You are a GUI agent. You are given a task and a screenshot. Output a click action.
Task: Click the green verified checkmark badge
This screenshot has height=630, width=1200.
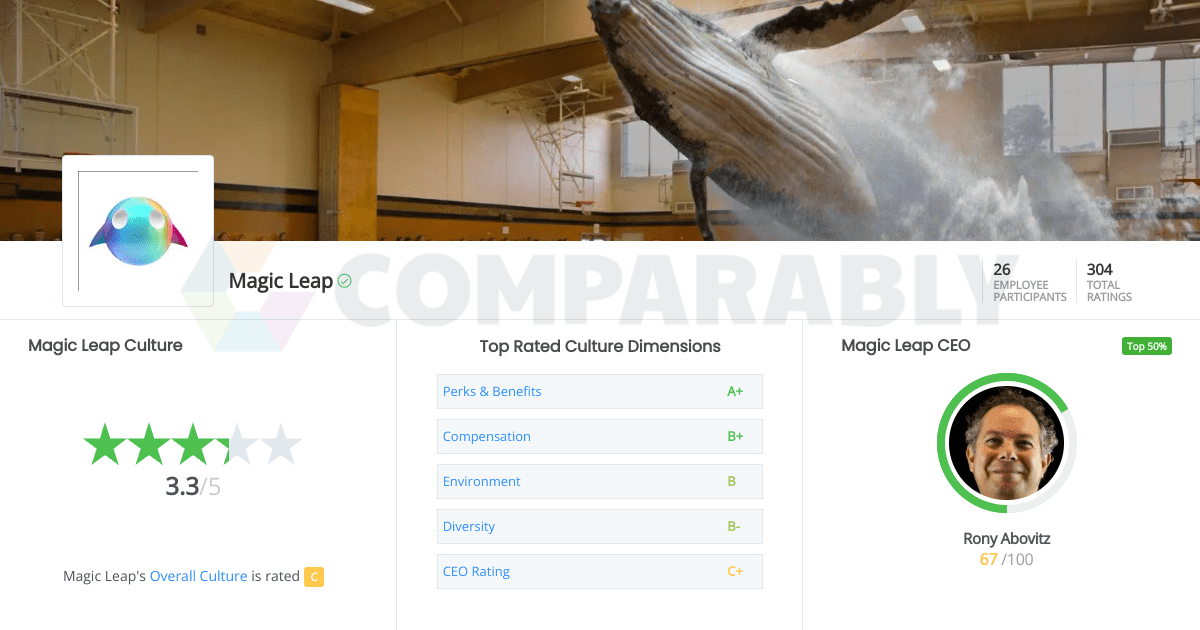(344, 282)
